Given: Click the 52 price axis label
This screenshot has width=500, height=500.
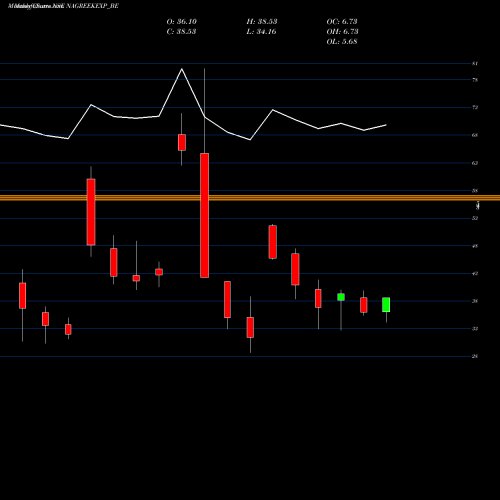Looking at the screenshot, I should pyautogui.click(x=475, y=218).
